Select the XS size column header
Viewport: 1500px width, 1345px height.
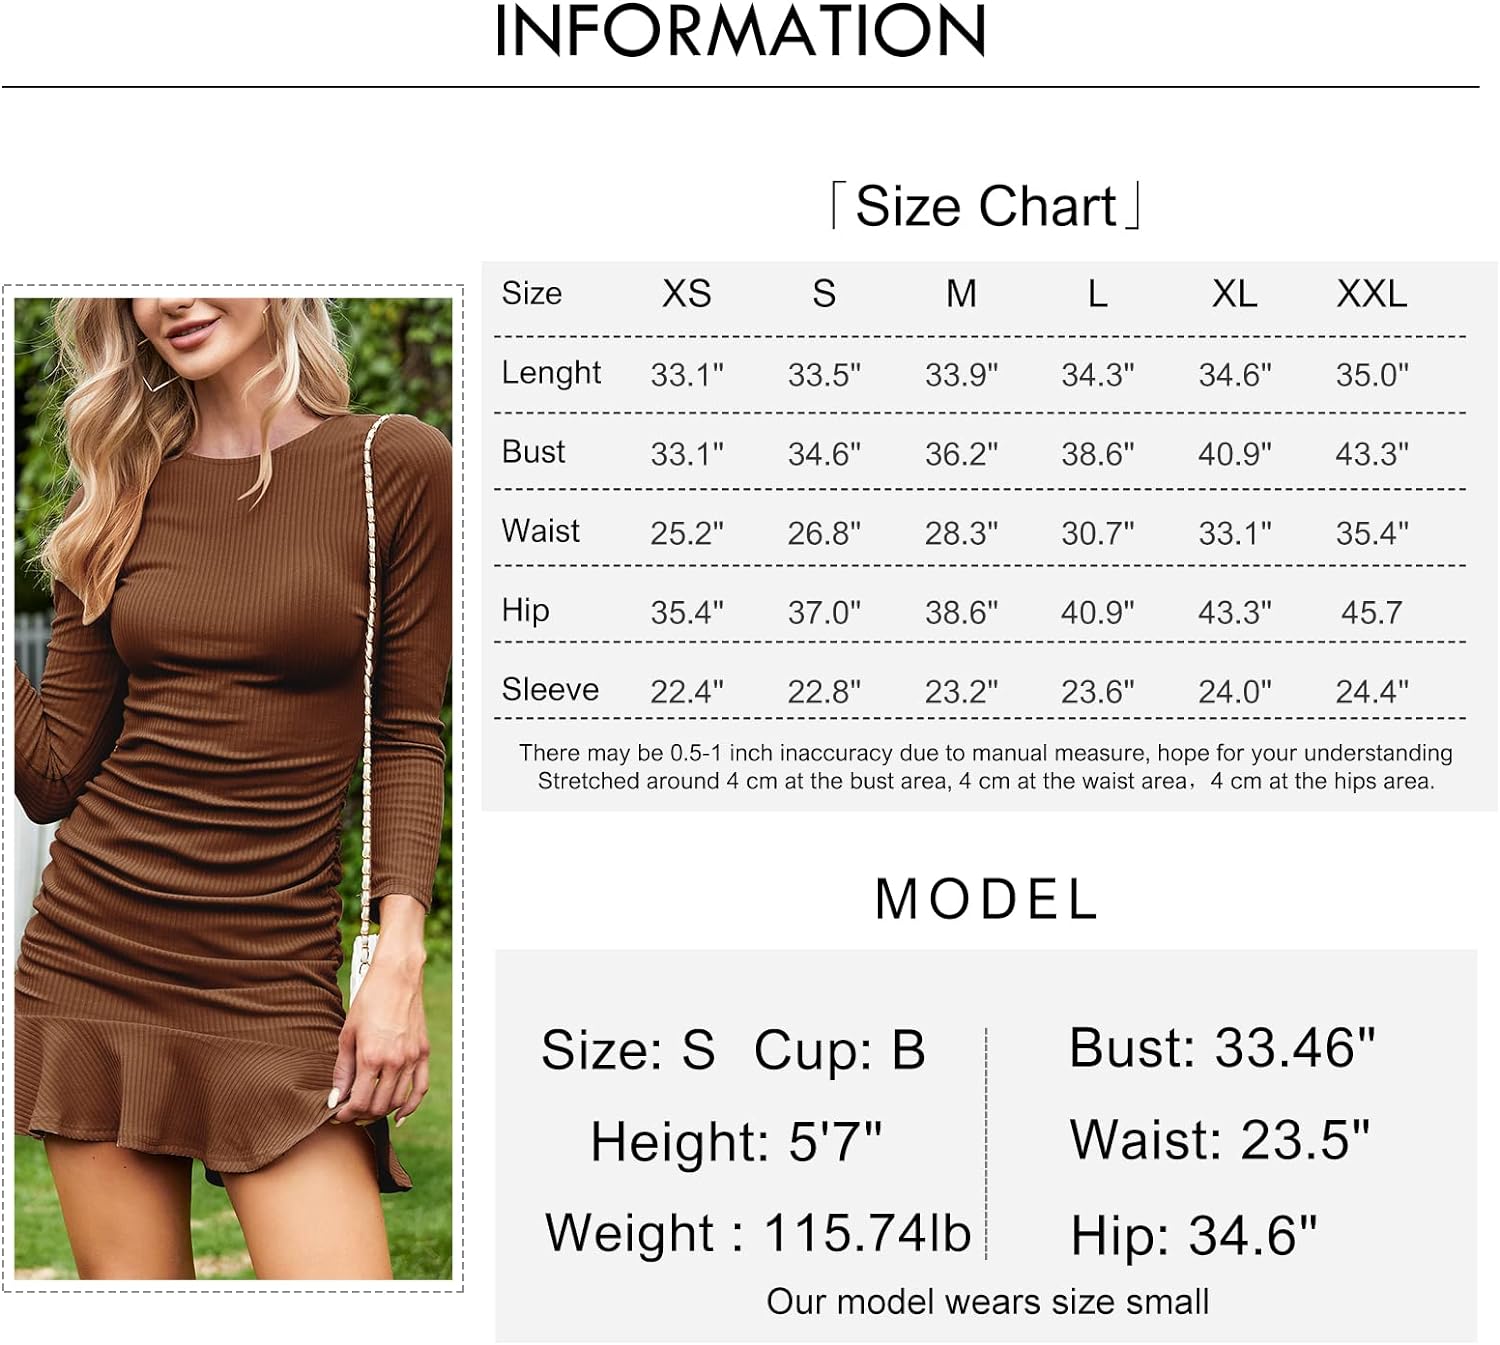686,294
